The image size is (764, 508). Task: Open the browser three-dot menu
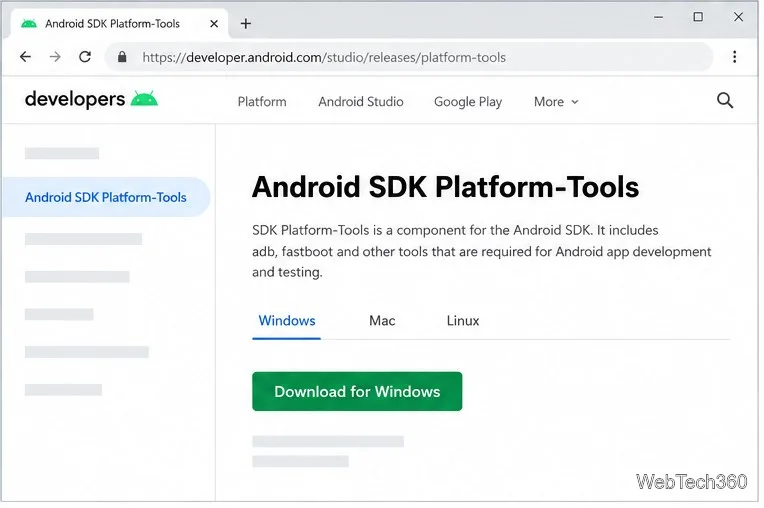[734, 57]
